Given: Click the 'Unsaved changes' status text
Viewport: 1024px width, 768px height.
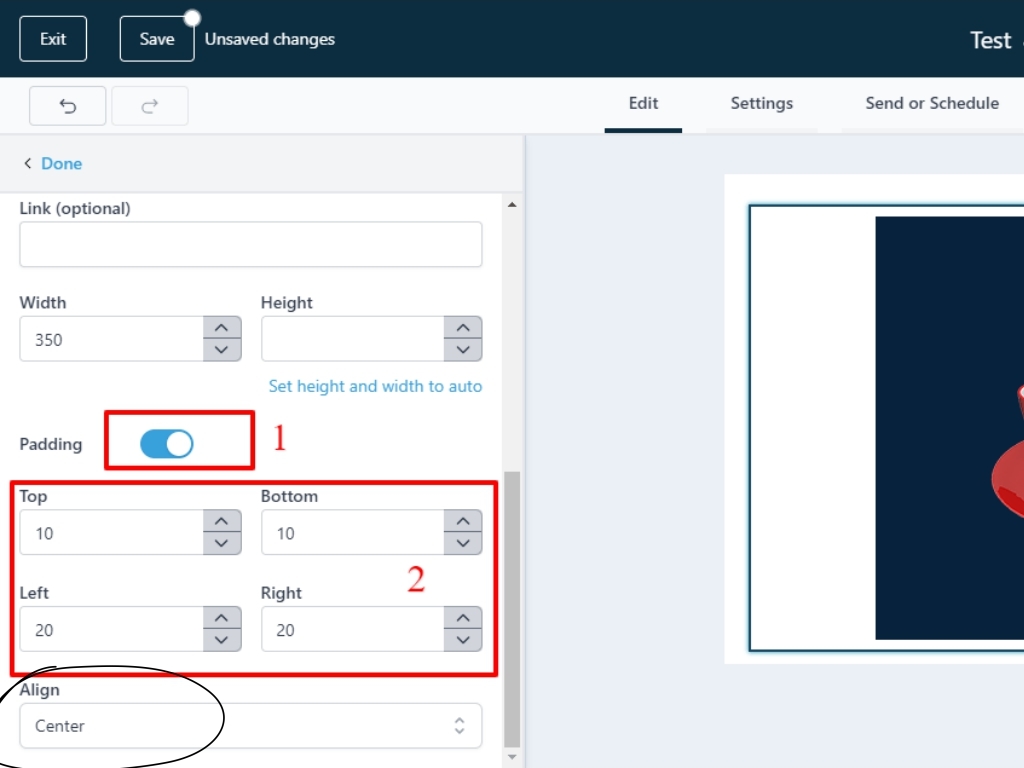Looking at the screenshot, I should click(270, 39).
